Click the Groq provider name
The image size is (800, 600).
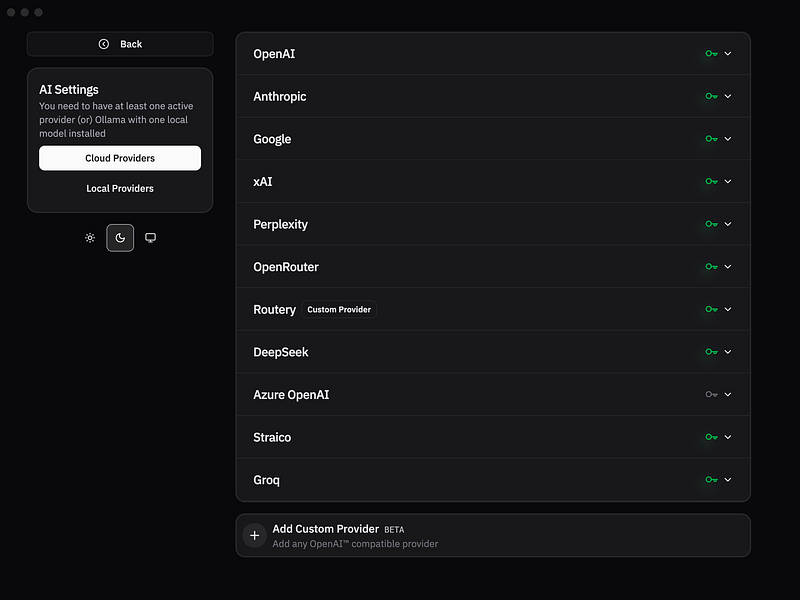coord(266,480)
